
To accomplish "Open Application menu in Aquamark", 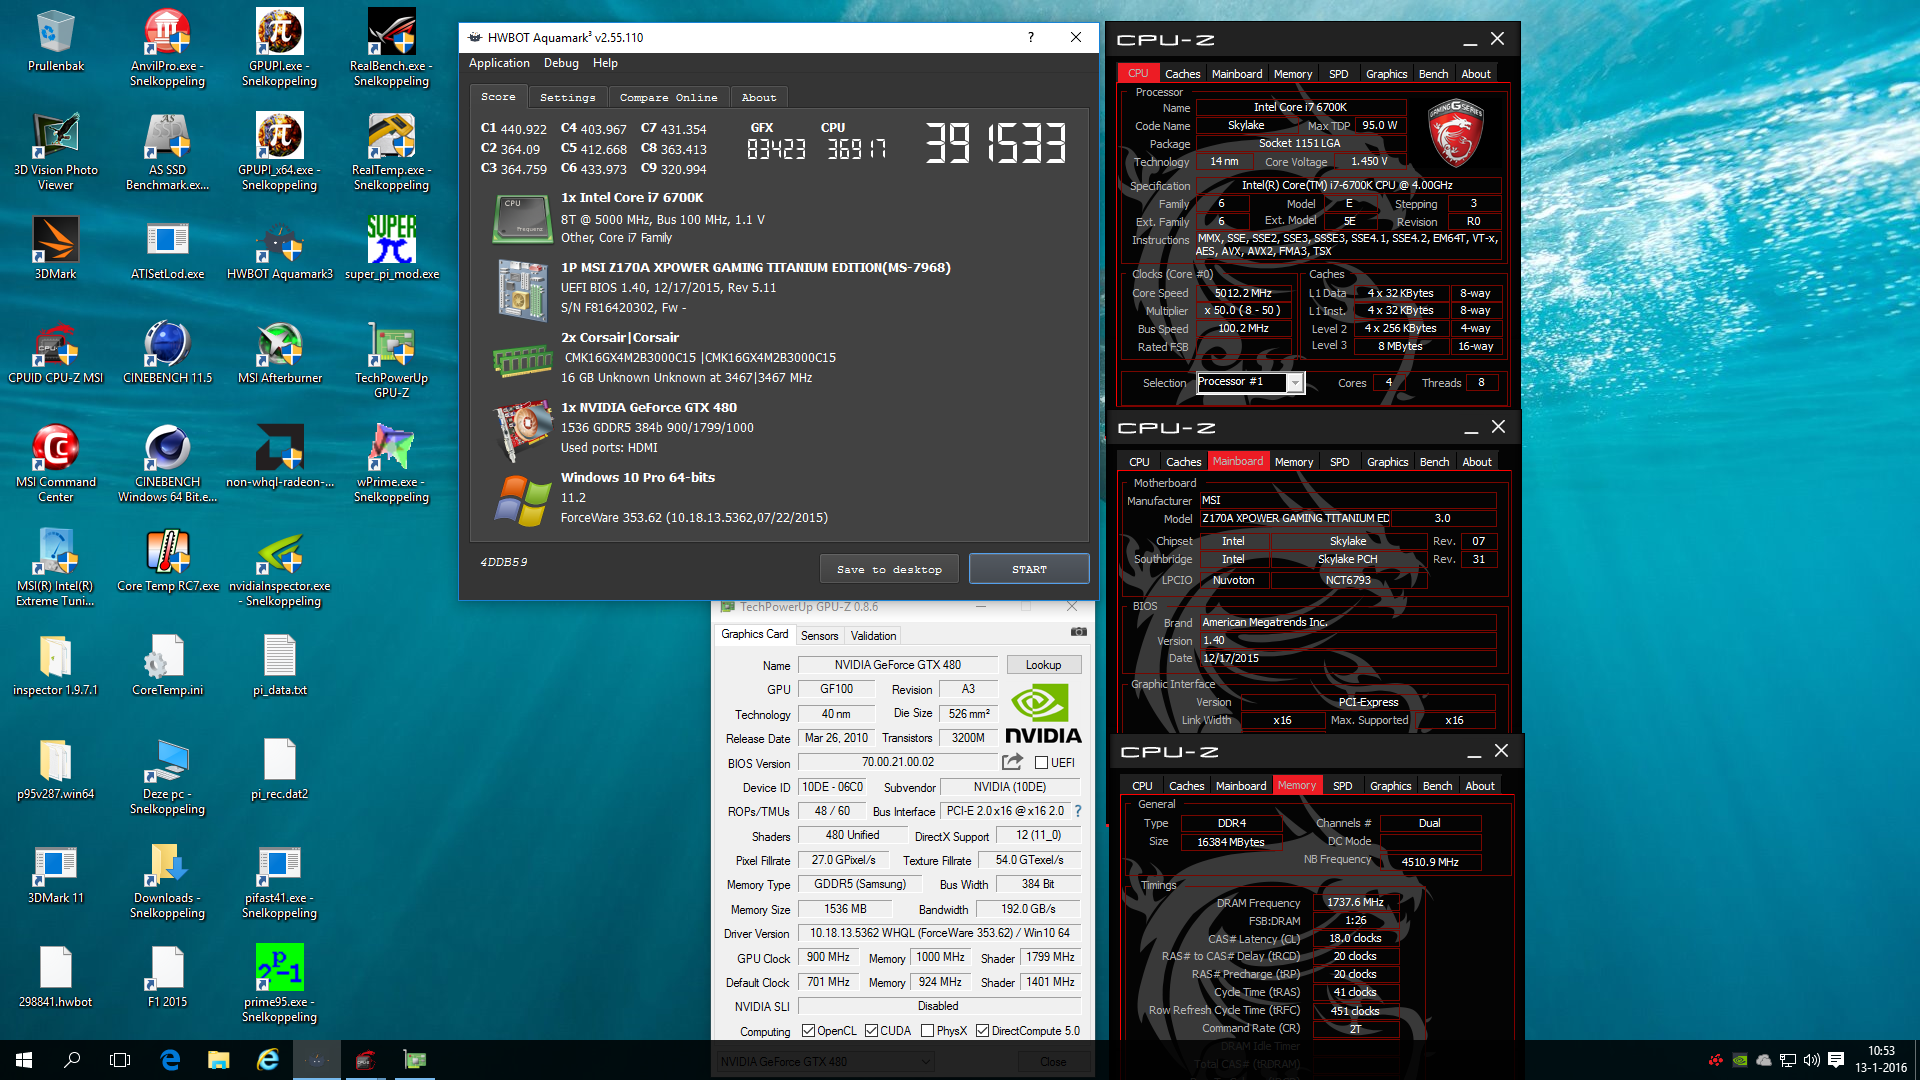I will 499,63.
